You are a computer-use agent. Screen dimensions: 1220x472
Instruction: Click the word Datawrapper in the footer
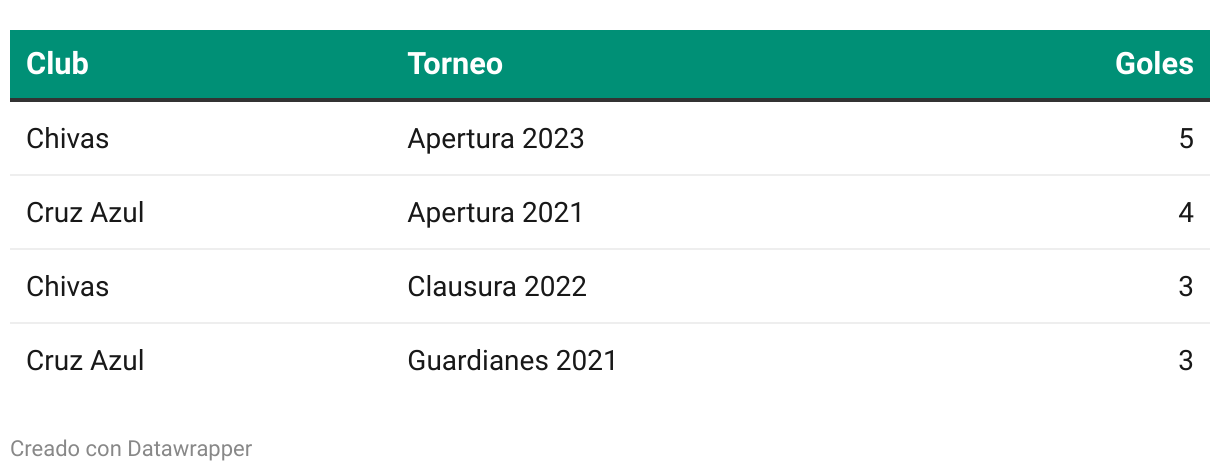190,448
